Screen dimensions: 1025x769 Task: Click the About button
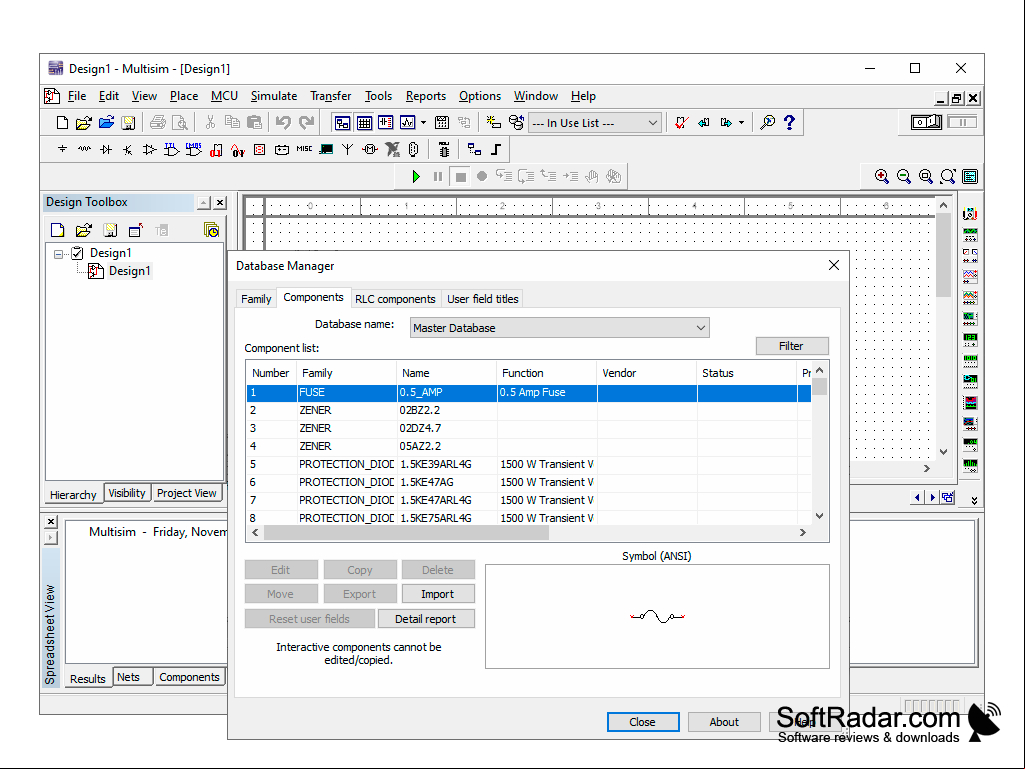[724, 722]
